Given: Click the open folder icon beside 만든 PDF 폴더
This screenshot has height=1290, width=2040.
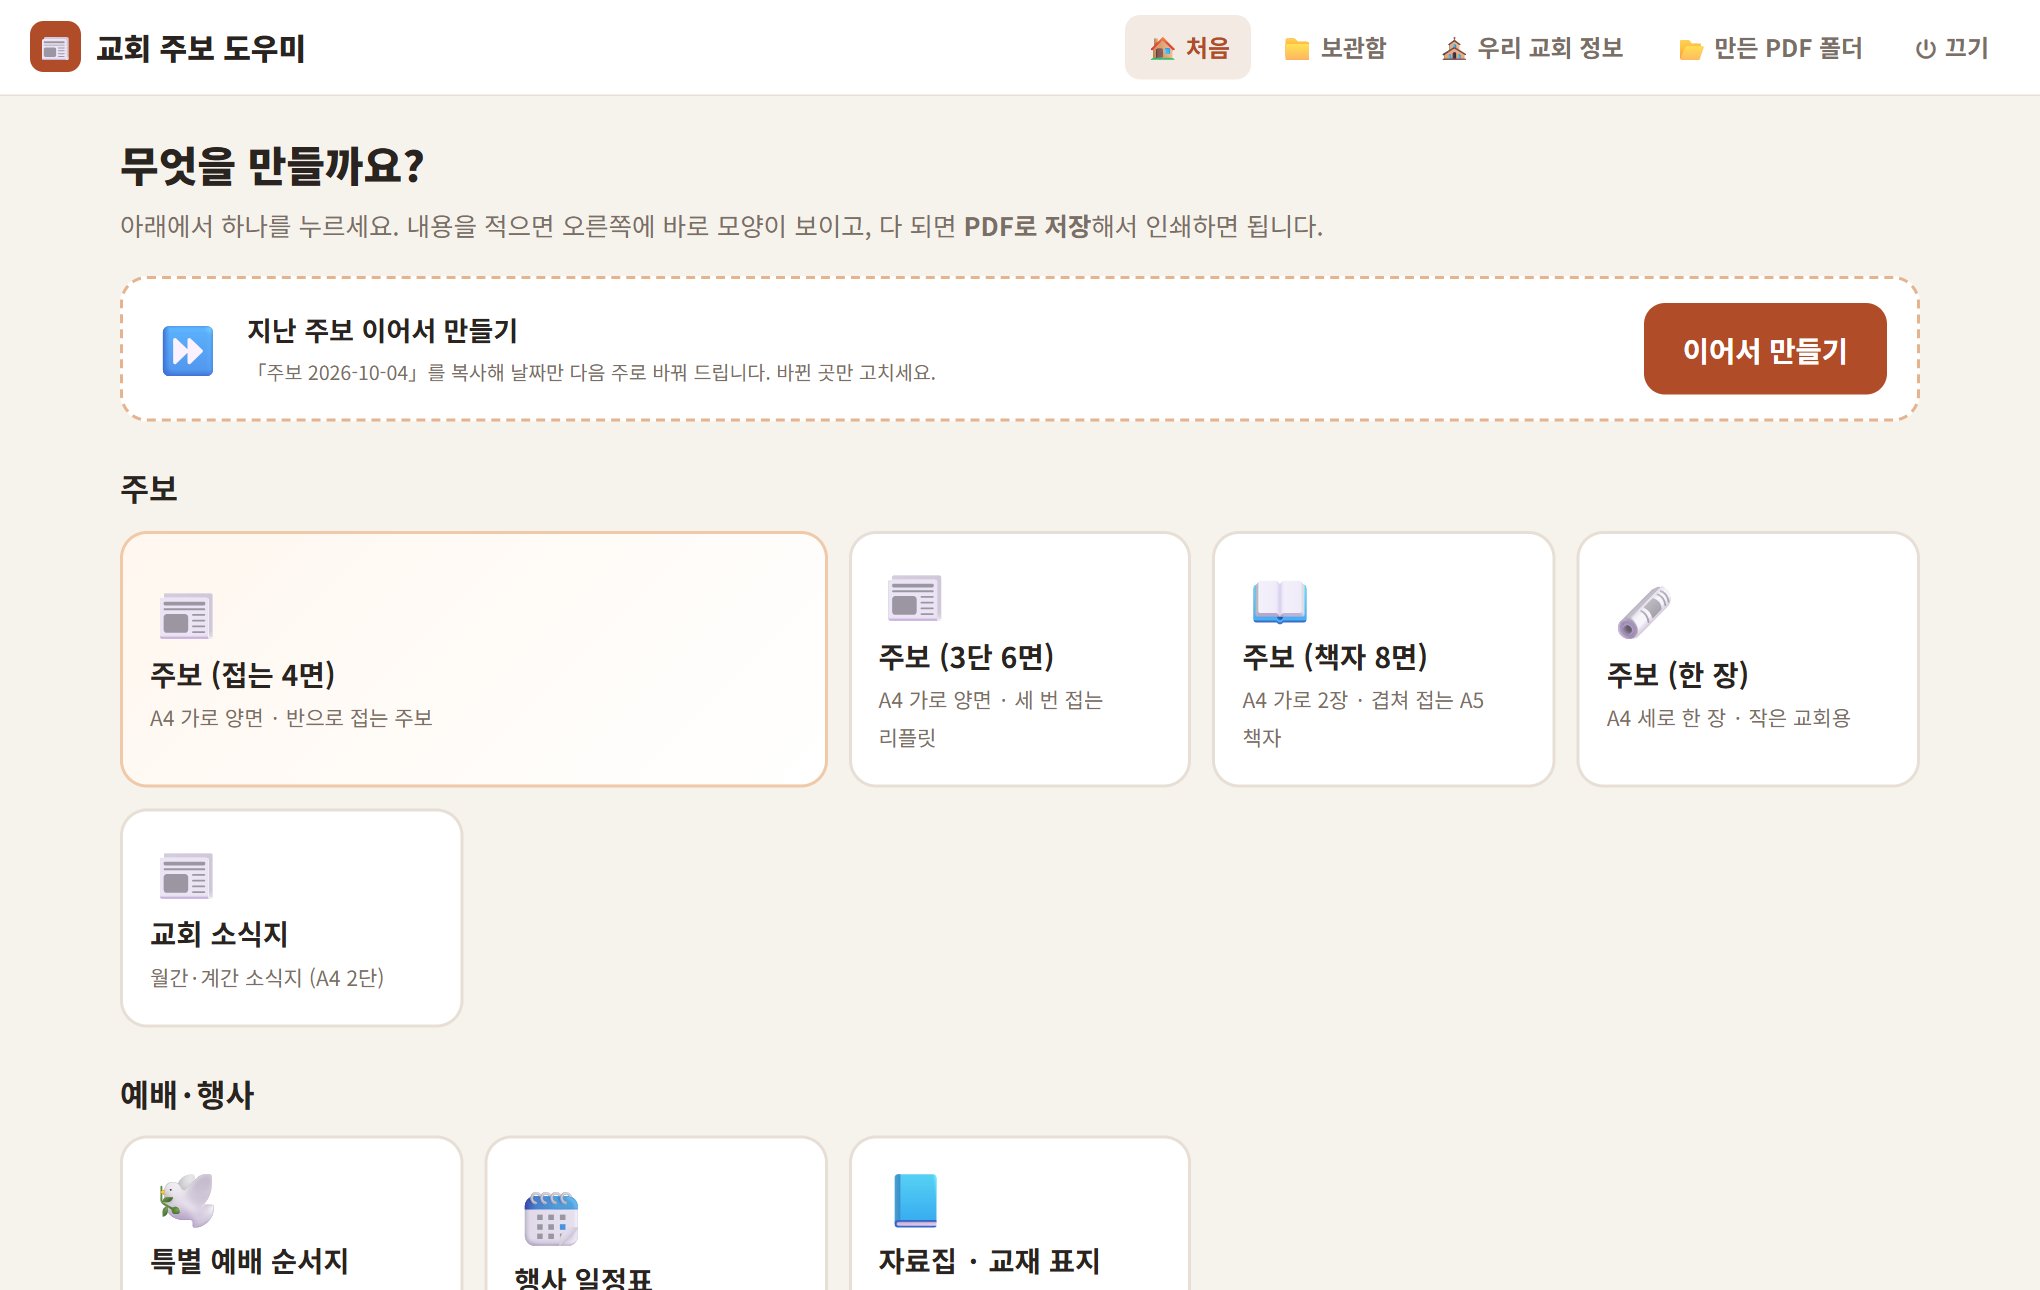Looking at the screenshot, I should coord(1691,48).
